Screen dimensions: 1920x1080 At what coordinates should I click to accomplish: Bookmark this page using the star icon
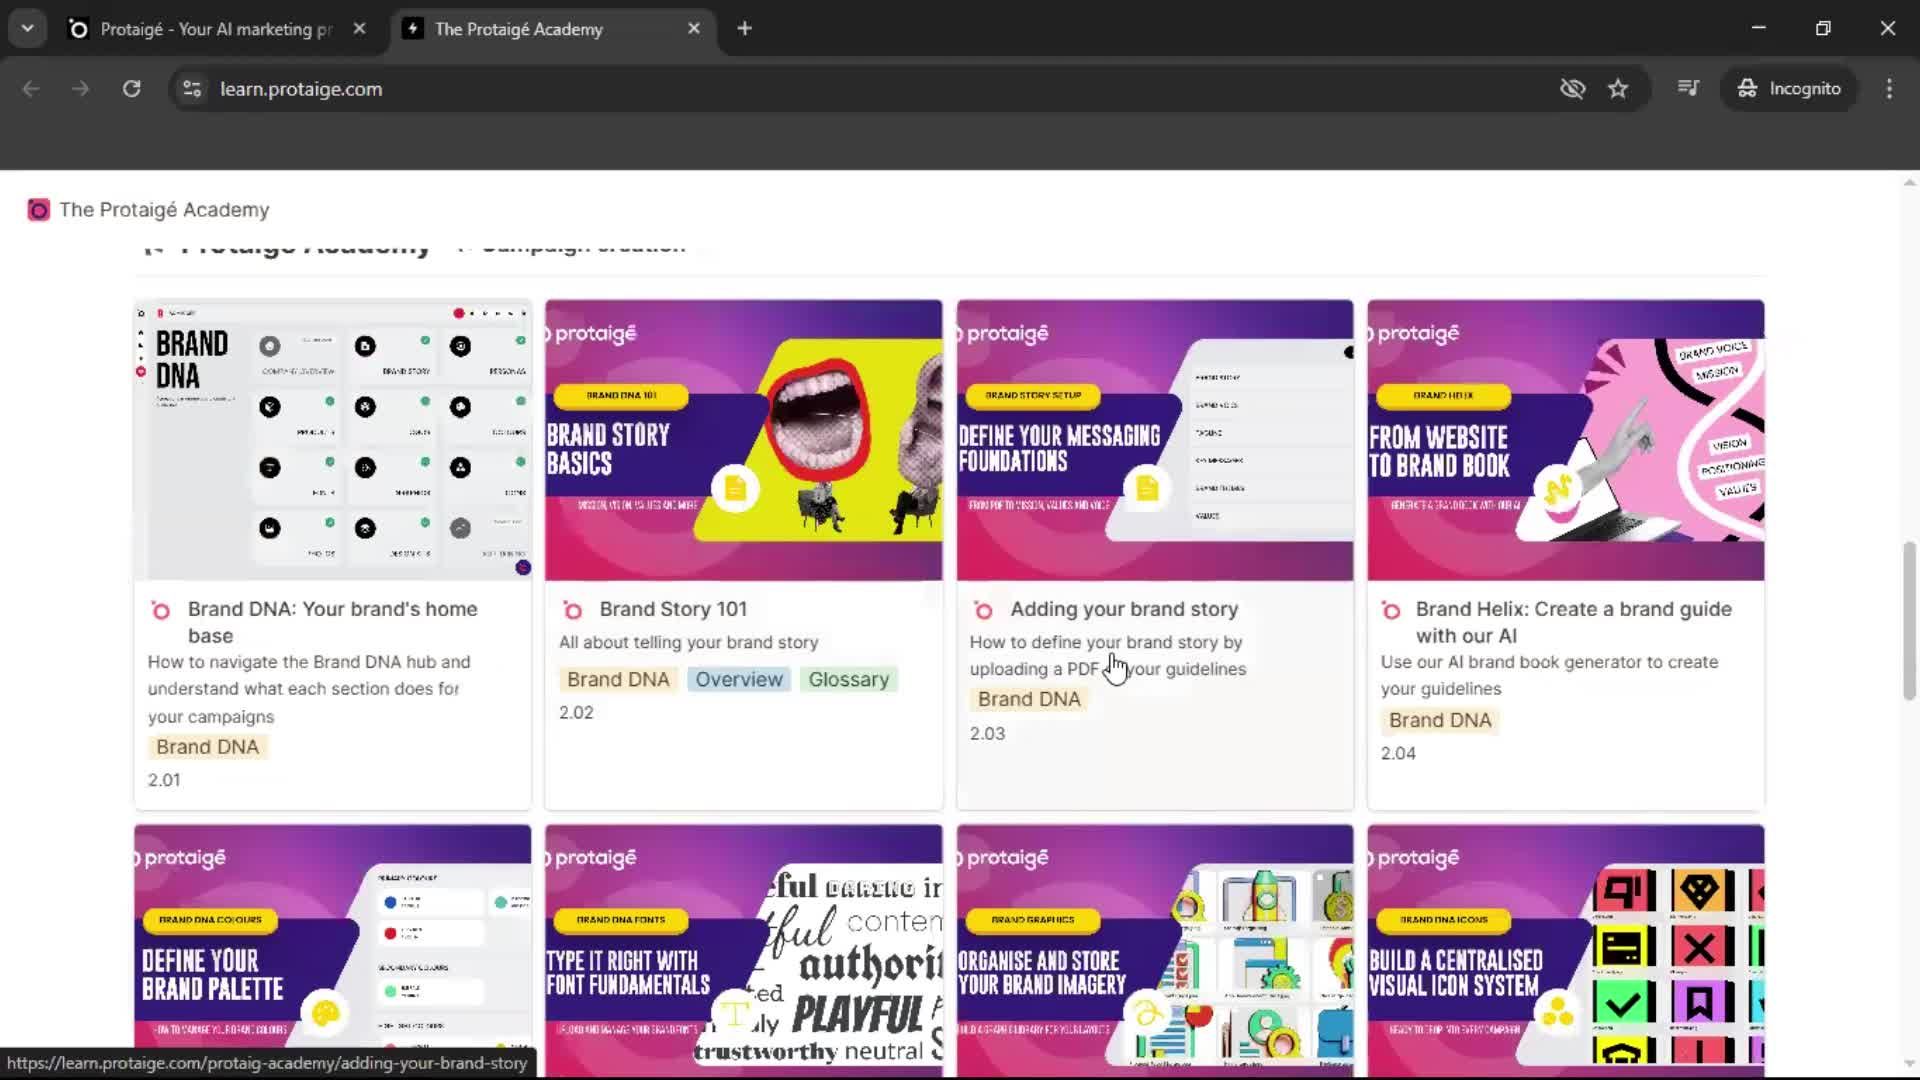click(1619, 88)
